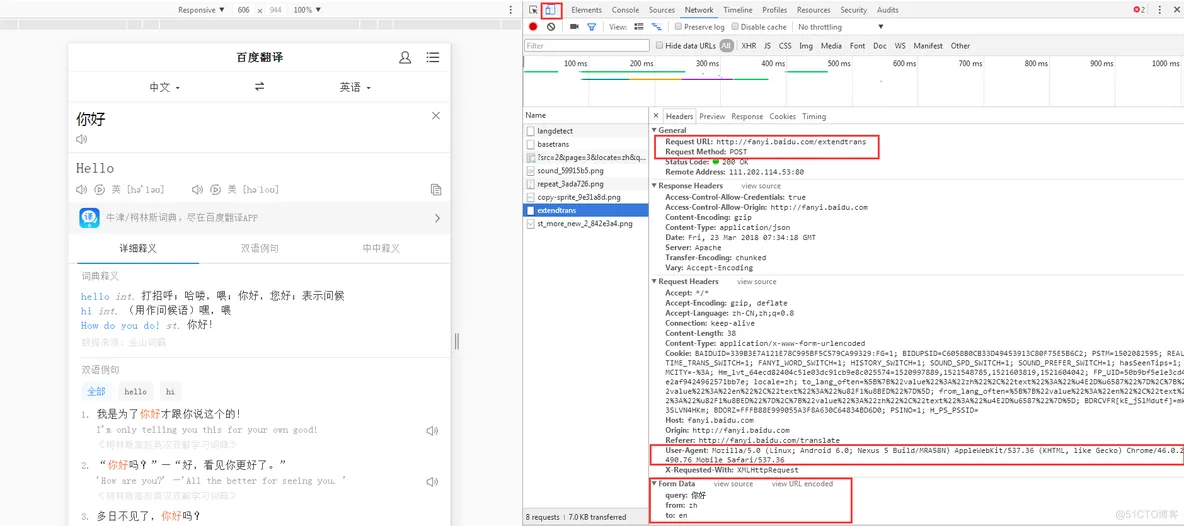The image size is (1184, 526).
Task: Copy translation result with the copy icon
Action: pos(436,189)
